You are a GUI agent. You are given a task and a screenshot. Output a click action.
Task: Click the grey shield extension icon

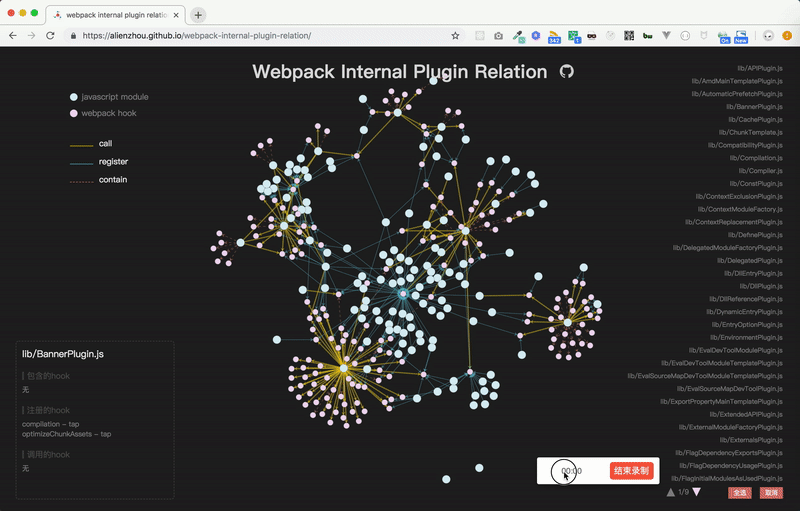coord(704,36)
